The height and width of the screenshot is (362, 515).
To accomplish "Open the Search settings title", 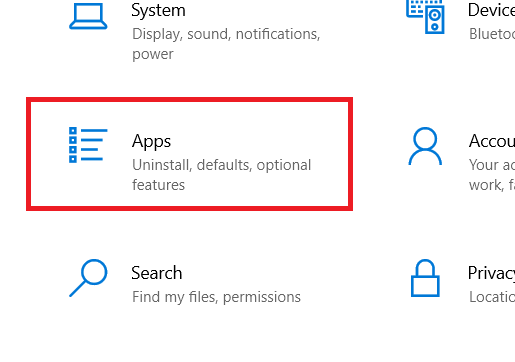I will coord(157,273).
